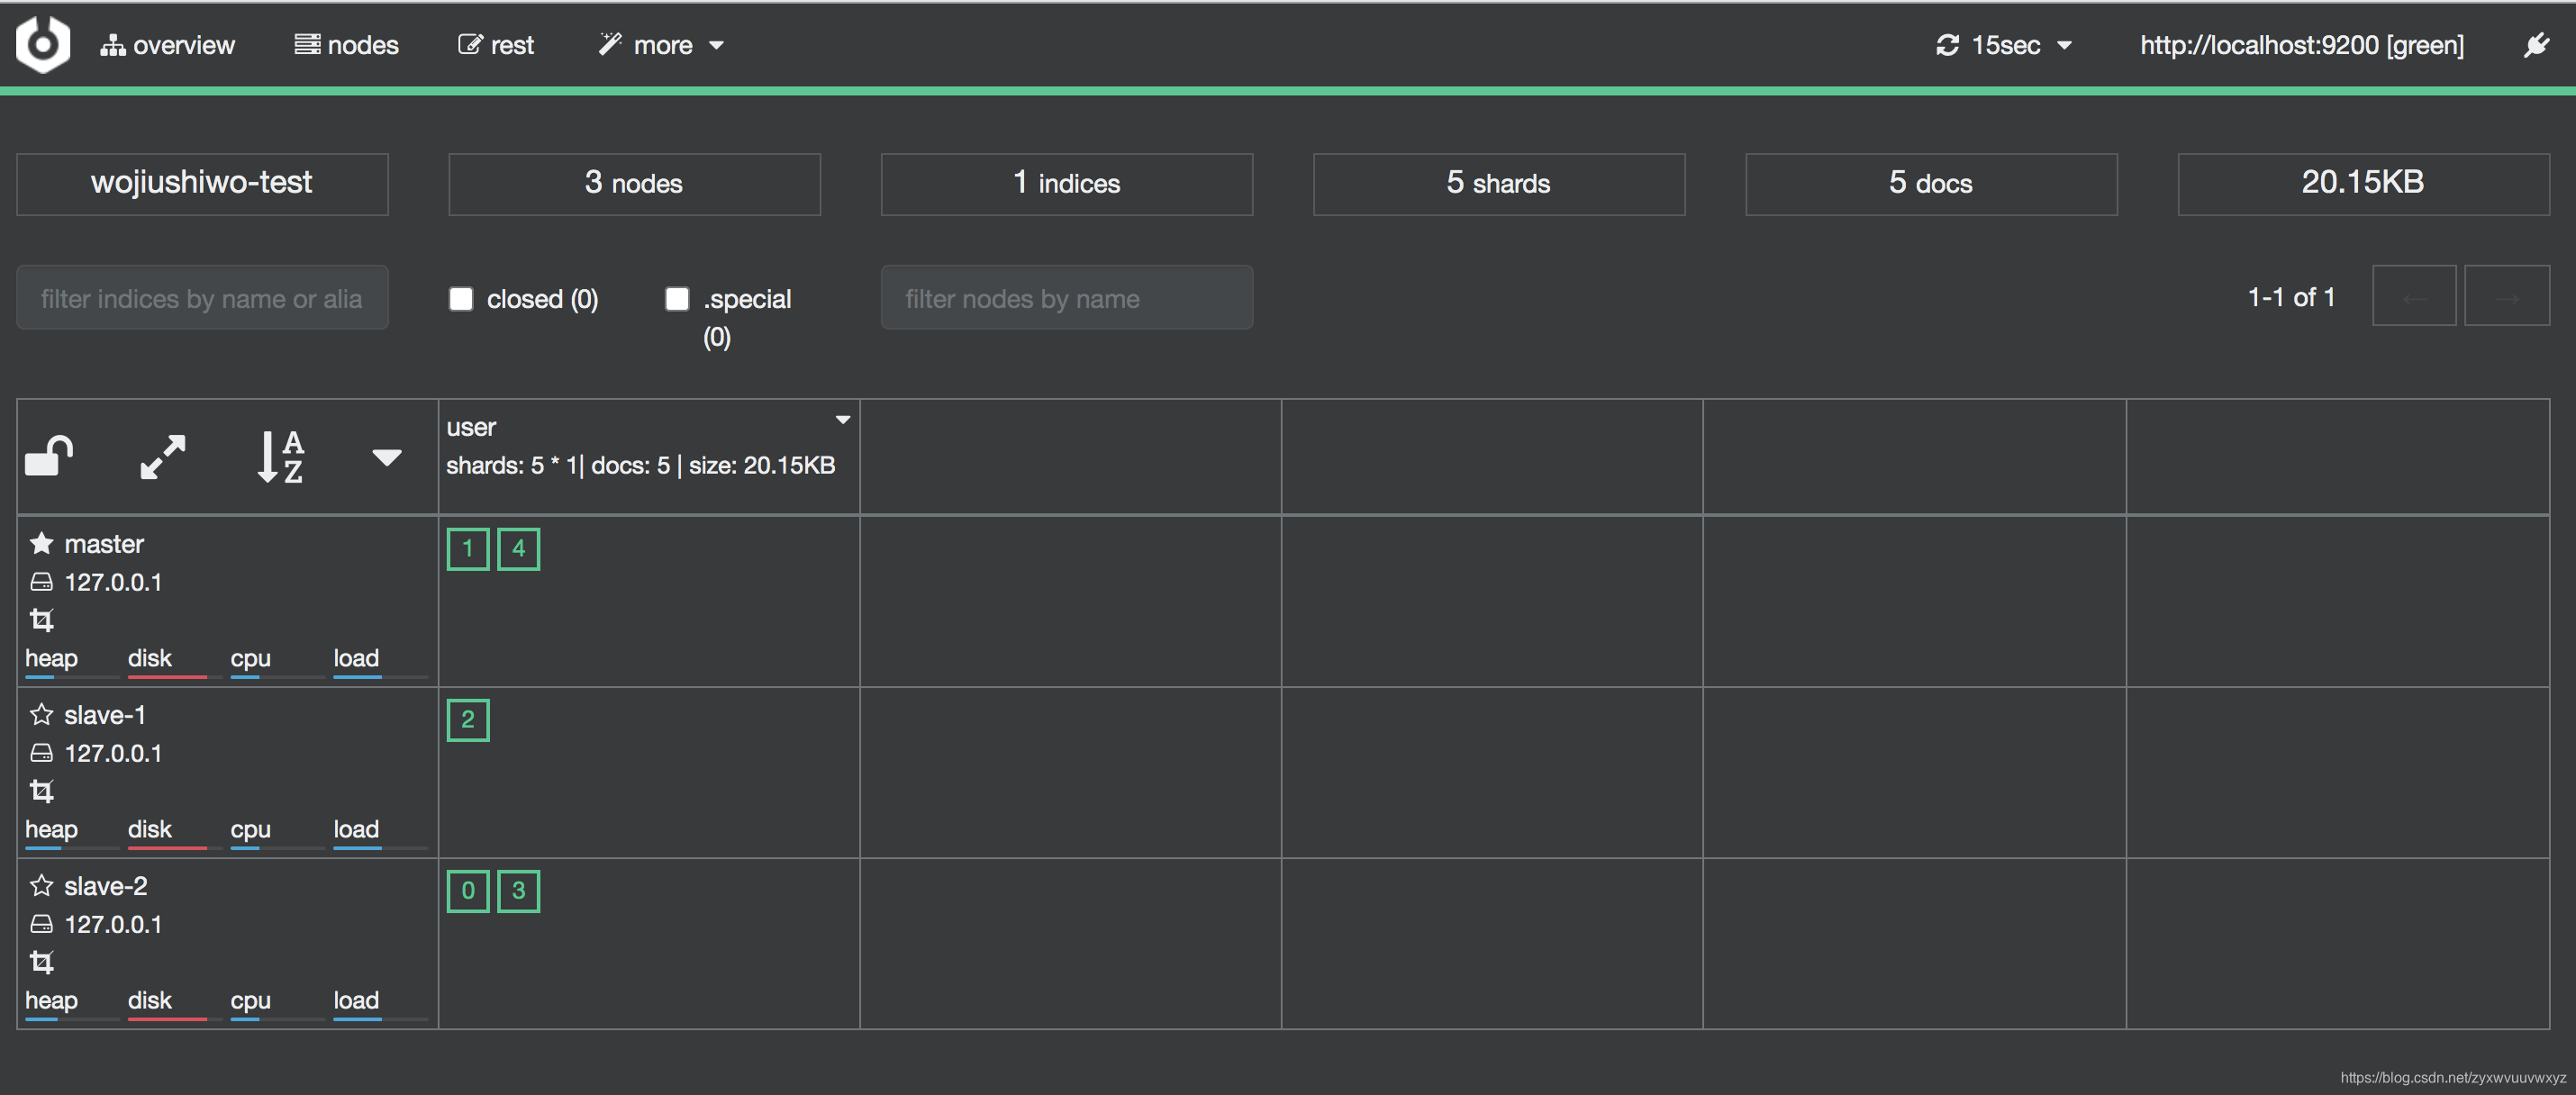Click the 1 indices stat box
Viewport: 2576px width, 1095px height.
tap(1066, 184)
